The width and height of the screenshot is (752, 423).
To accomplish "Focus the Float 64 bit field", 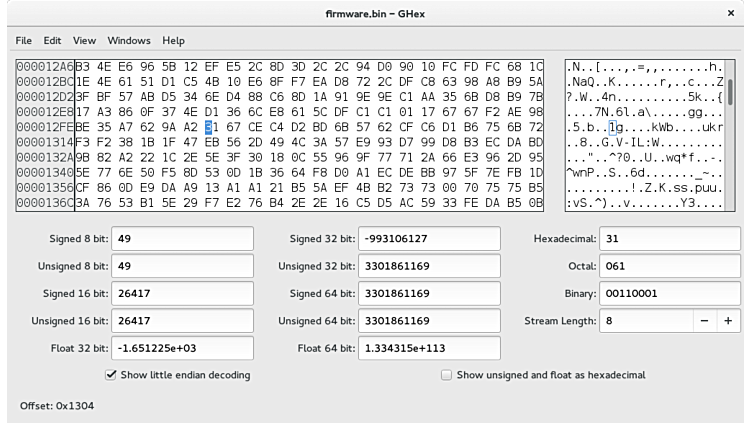I will tap(428, 348).
